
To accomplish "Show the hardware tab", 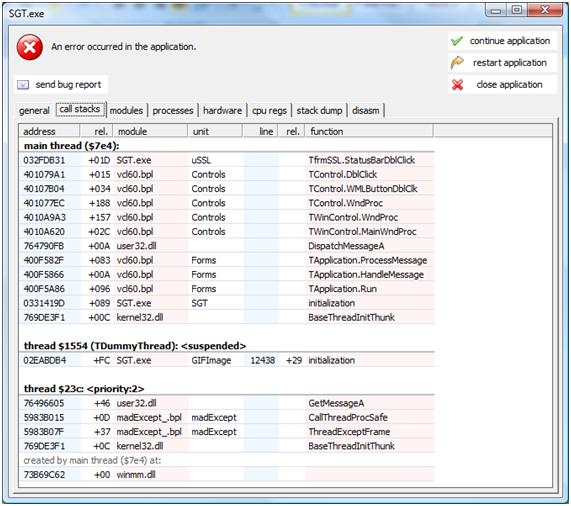I will click(x=223, y=110).
